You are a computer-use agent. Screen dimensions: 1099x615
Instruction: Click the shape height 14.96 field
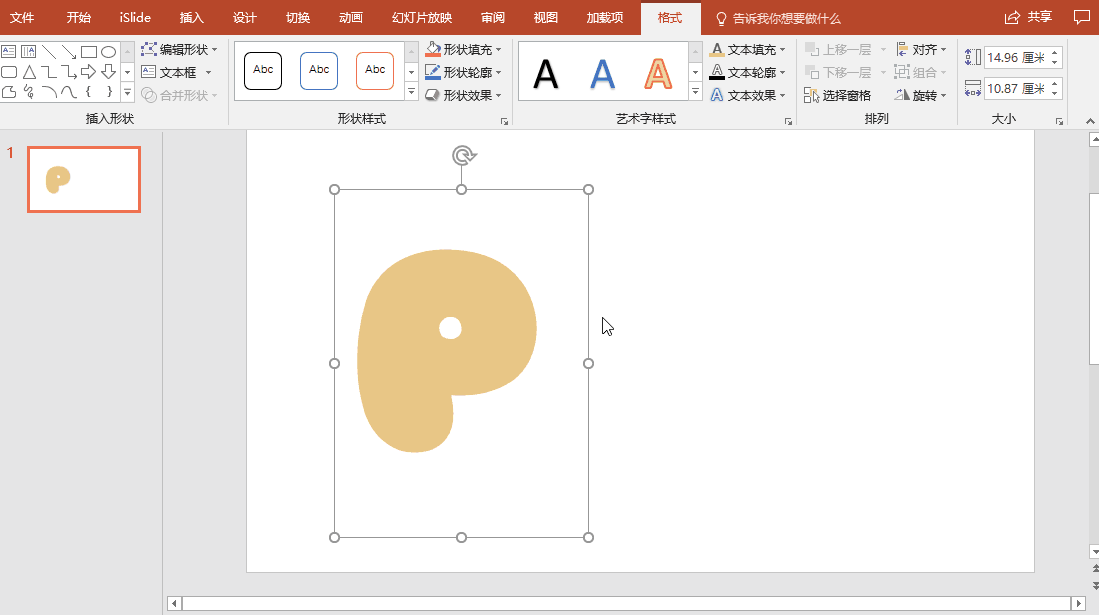[1016, 58]
